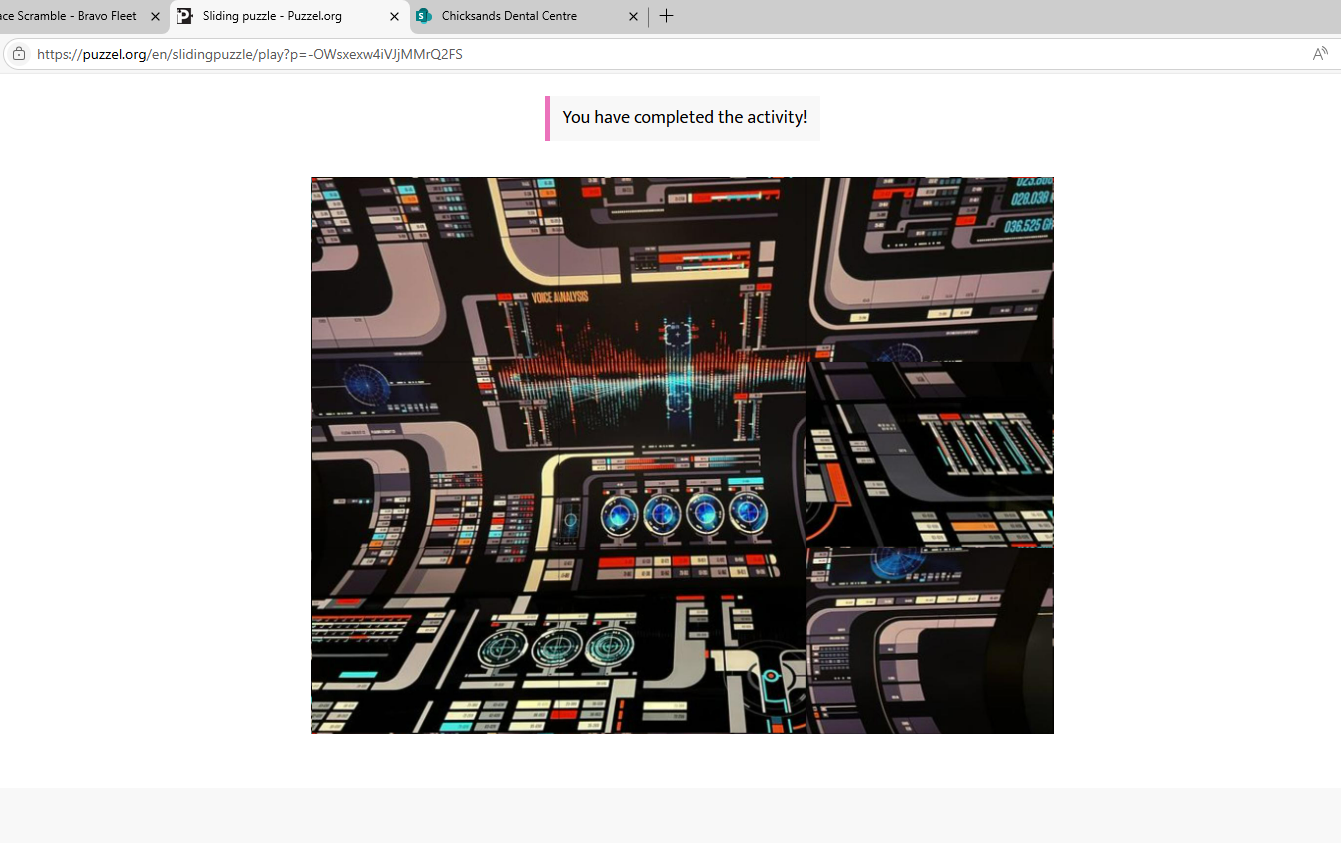Click the 'You have completed the activity!' message

[684, 118]
